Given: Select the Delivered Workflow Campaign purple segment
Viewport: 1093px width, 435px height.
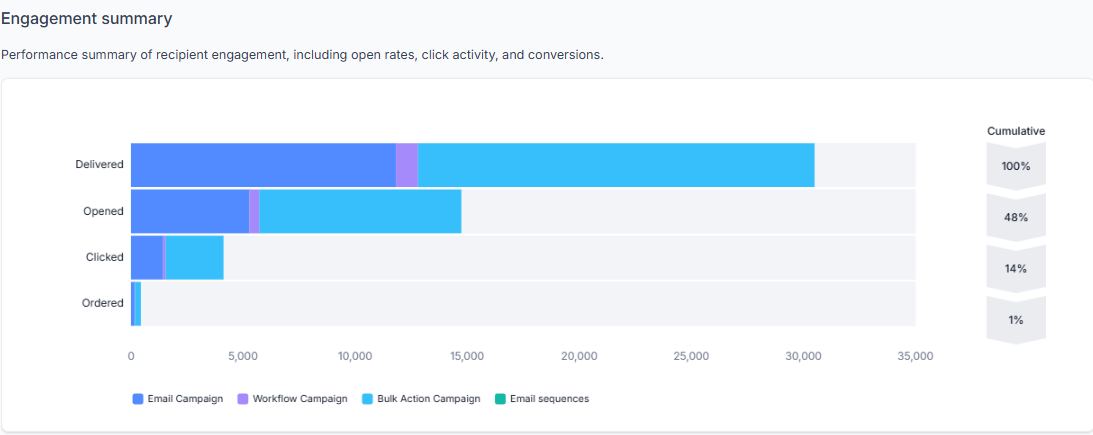Looking at the screenshot, I should [x=407, y=165].
